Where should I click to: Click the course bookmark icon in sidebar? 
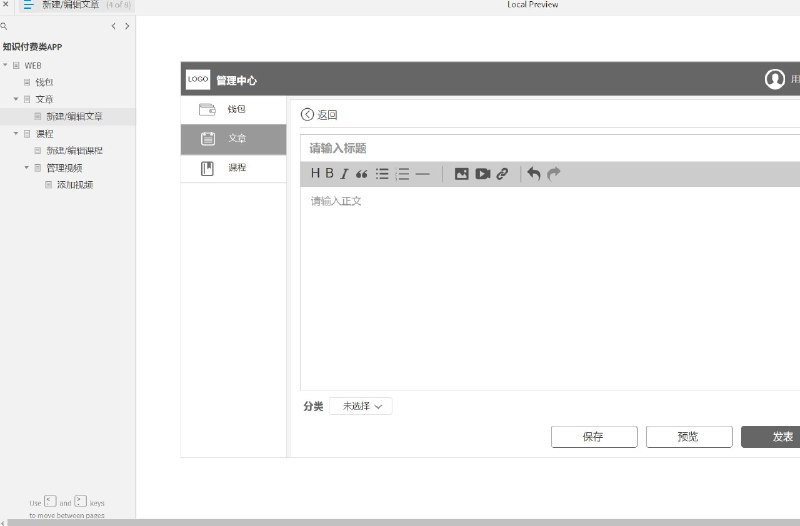click(x=207, y=168)
